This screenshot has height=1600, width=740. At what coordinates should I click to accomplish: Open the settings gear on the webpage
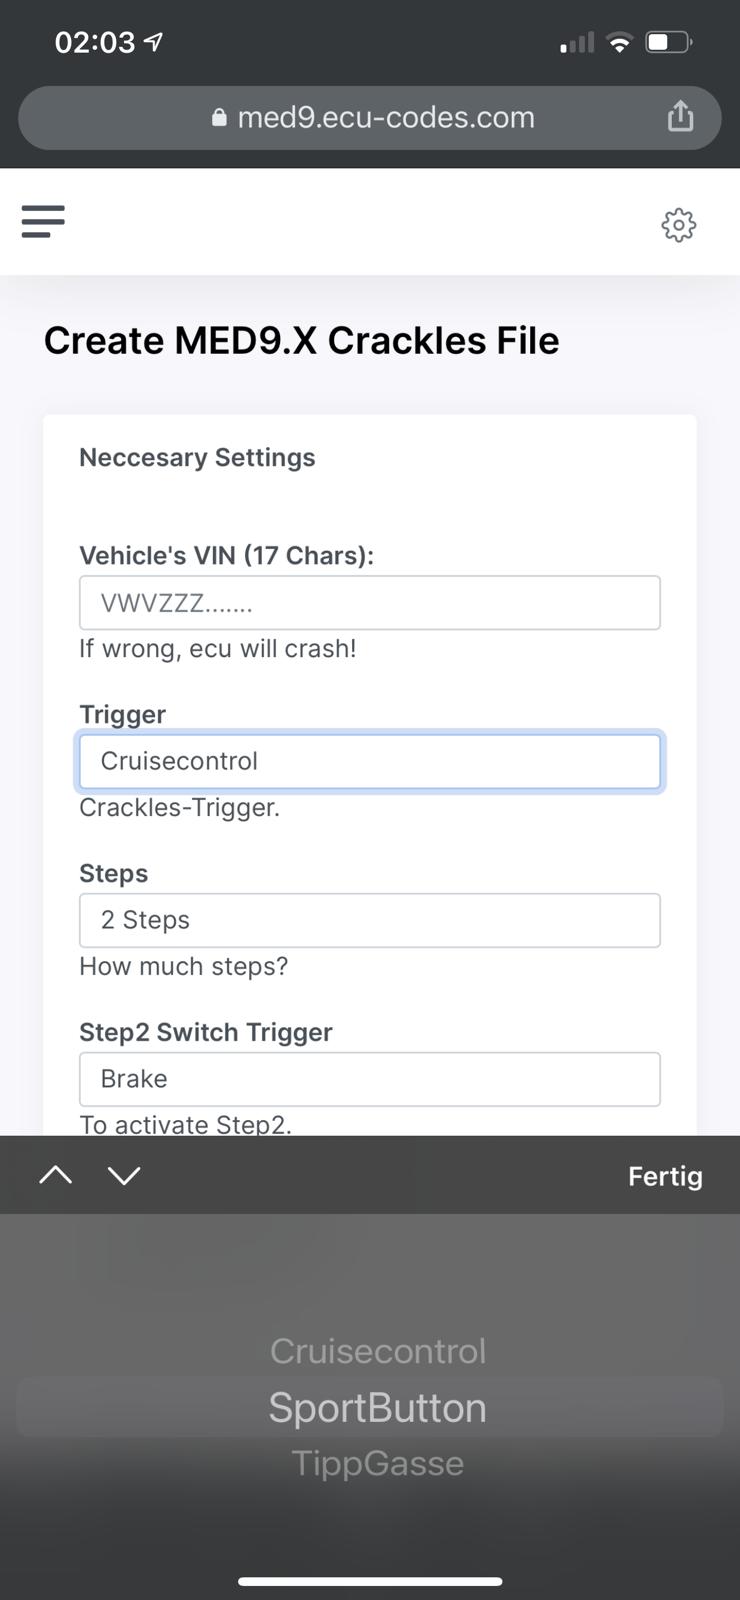678,225
